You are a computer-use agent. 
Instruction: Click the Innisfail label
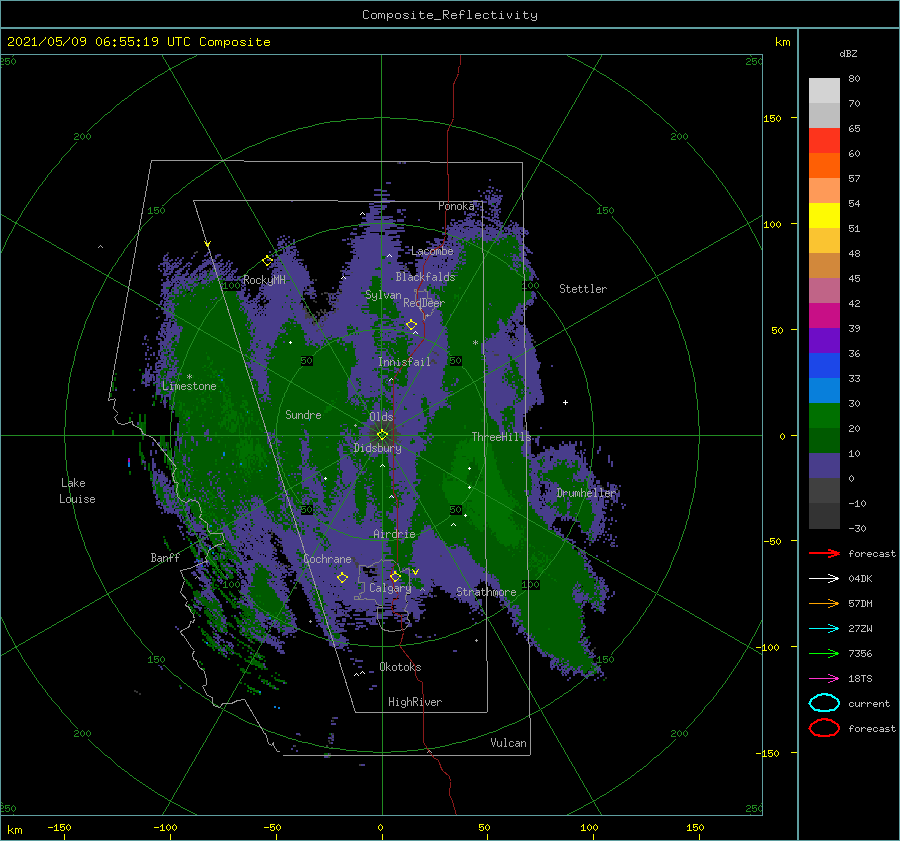pos(404,362)
